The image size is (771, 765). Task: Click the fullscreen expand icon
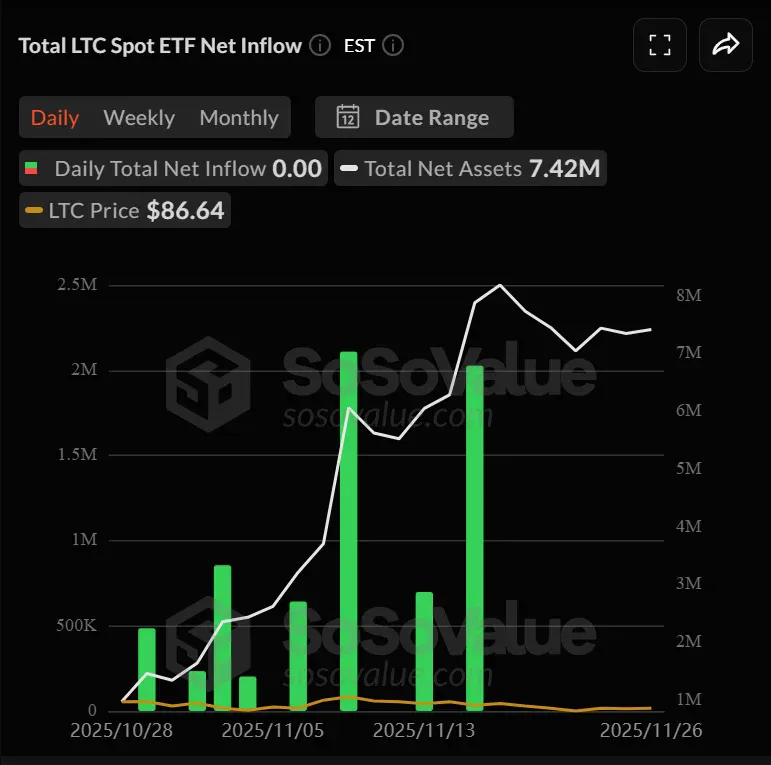[x=659, y=45]
